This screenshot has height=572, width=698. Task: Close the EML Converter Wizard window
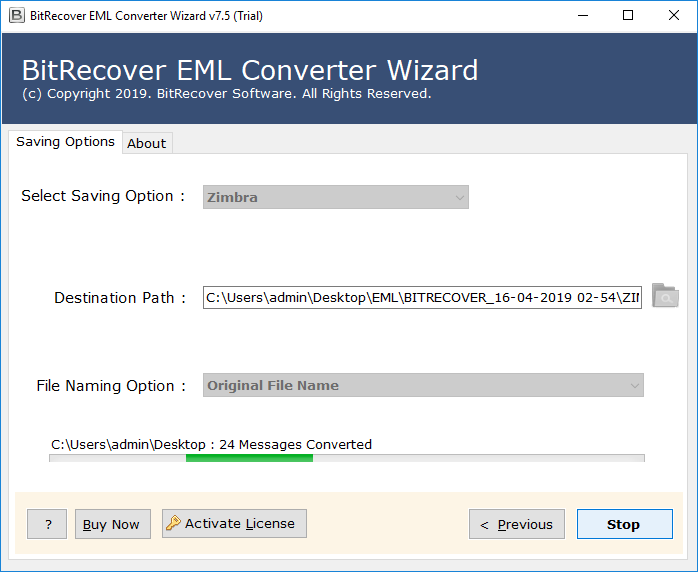(x=674, y=16)
